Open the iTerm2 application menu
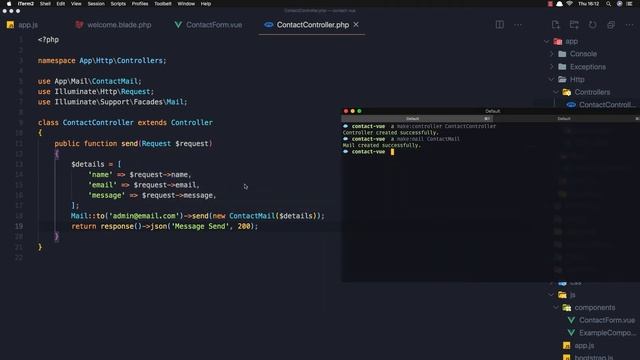 tap(26, 4)
